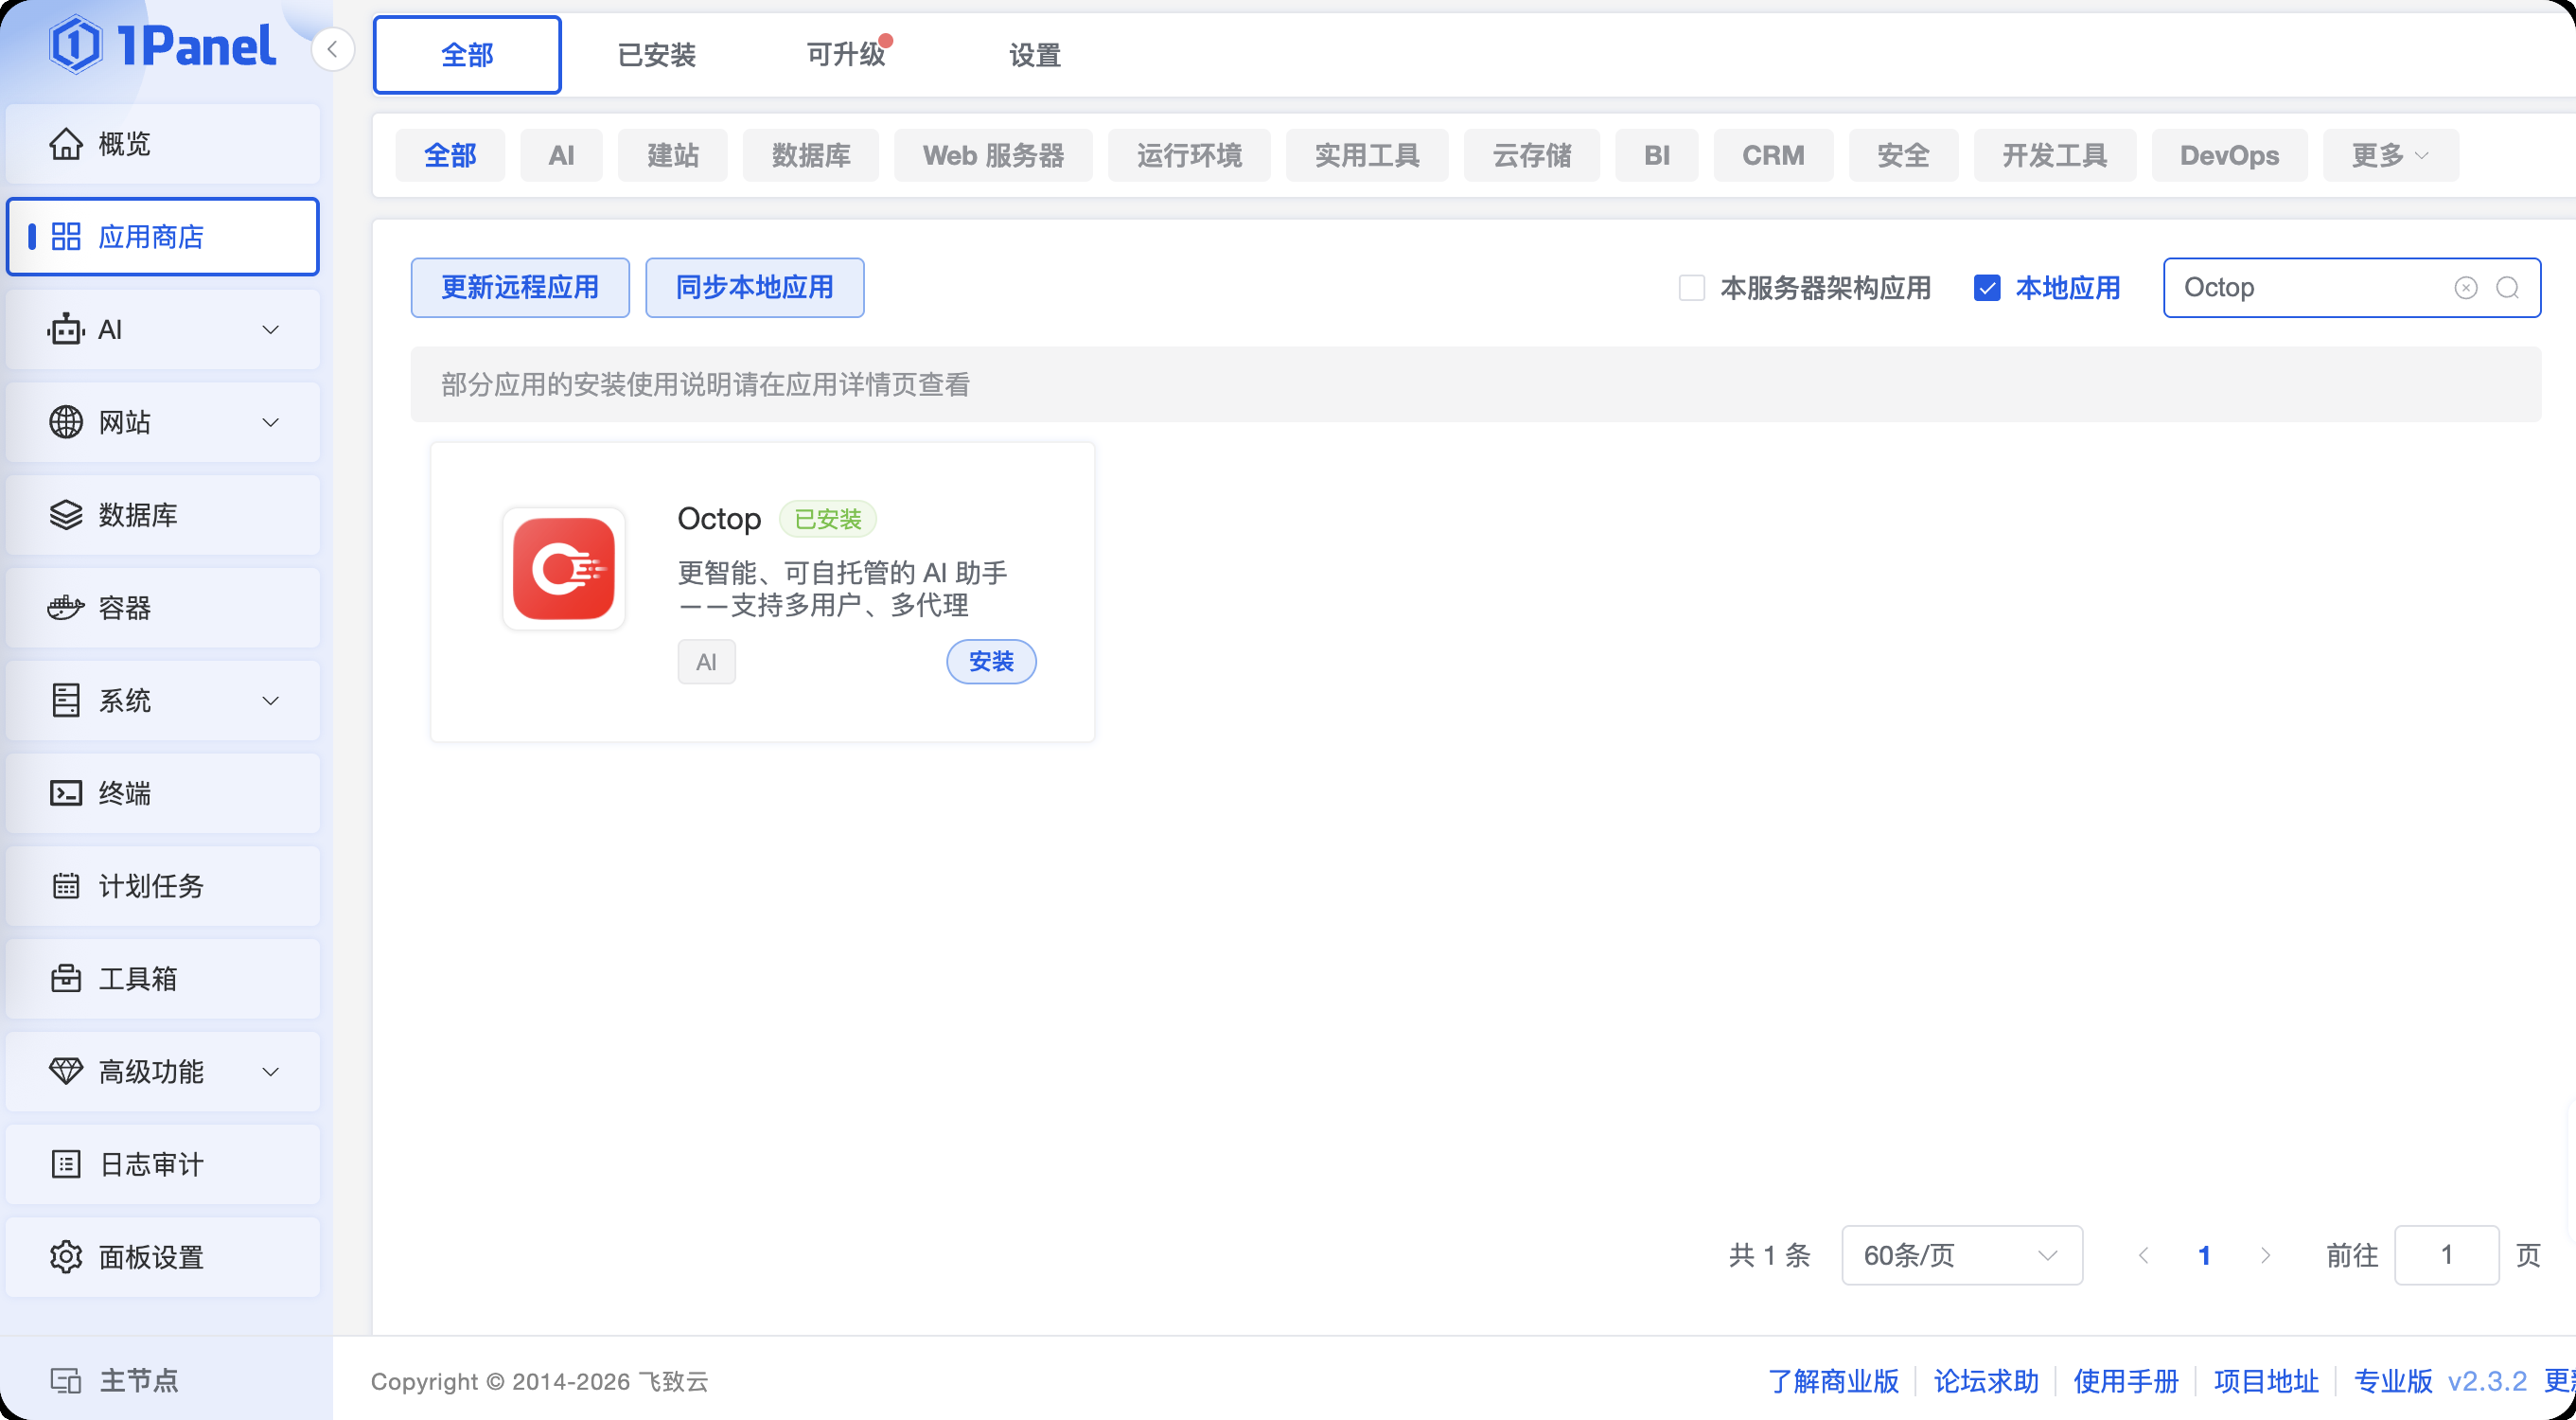This screenshot has height=1420, width=2576.
Task: Click the search field containing Octop
Action: click(x=2351, y=288)
